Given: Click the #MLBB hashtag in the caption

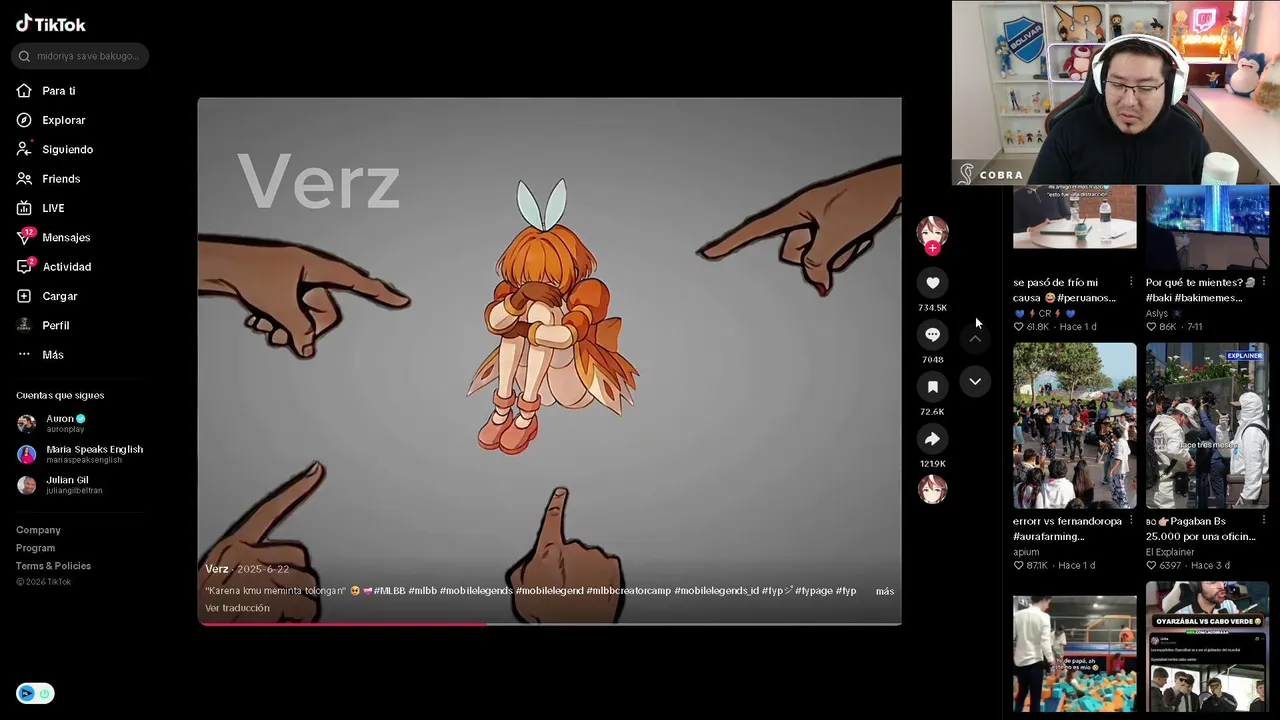Looking at the screenshot, I should point(390,591).
